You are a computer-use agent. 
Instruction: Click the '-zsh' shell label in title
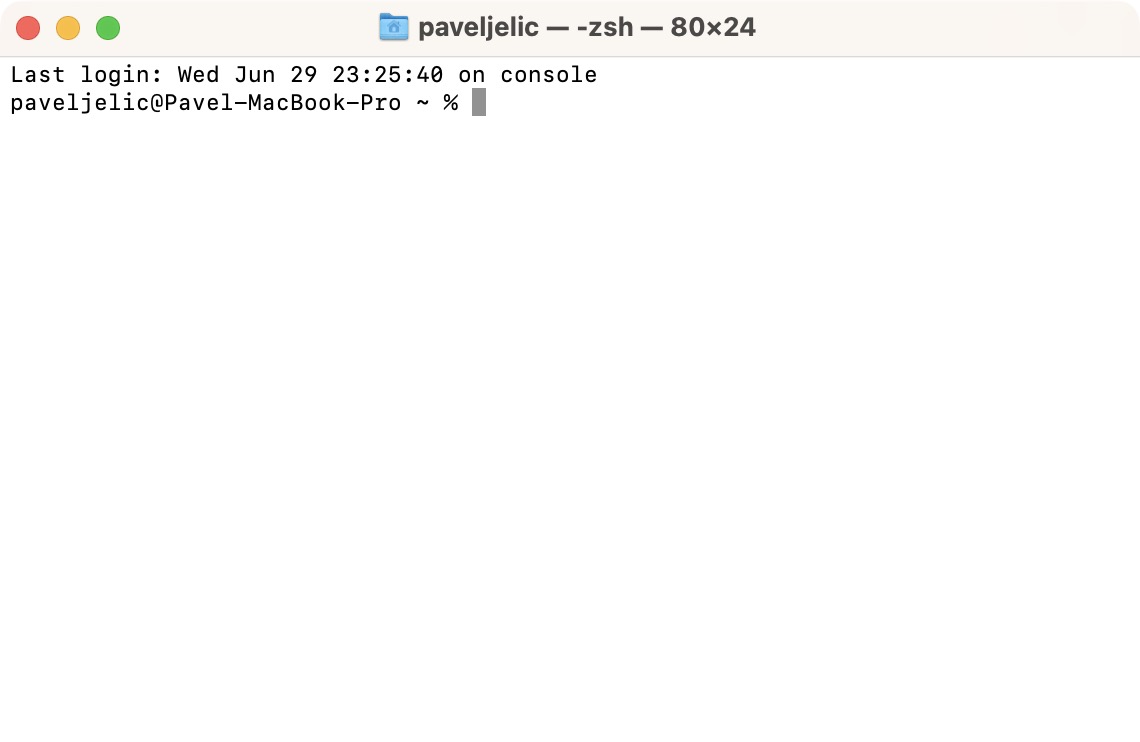[x=605, y=28]
